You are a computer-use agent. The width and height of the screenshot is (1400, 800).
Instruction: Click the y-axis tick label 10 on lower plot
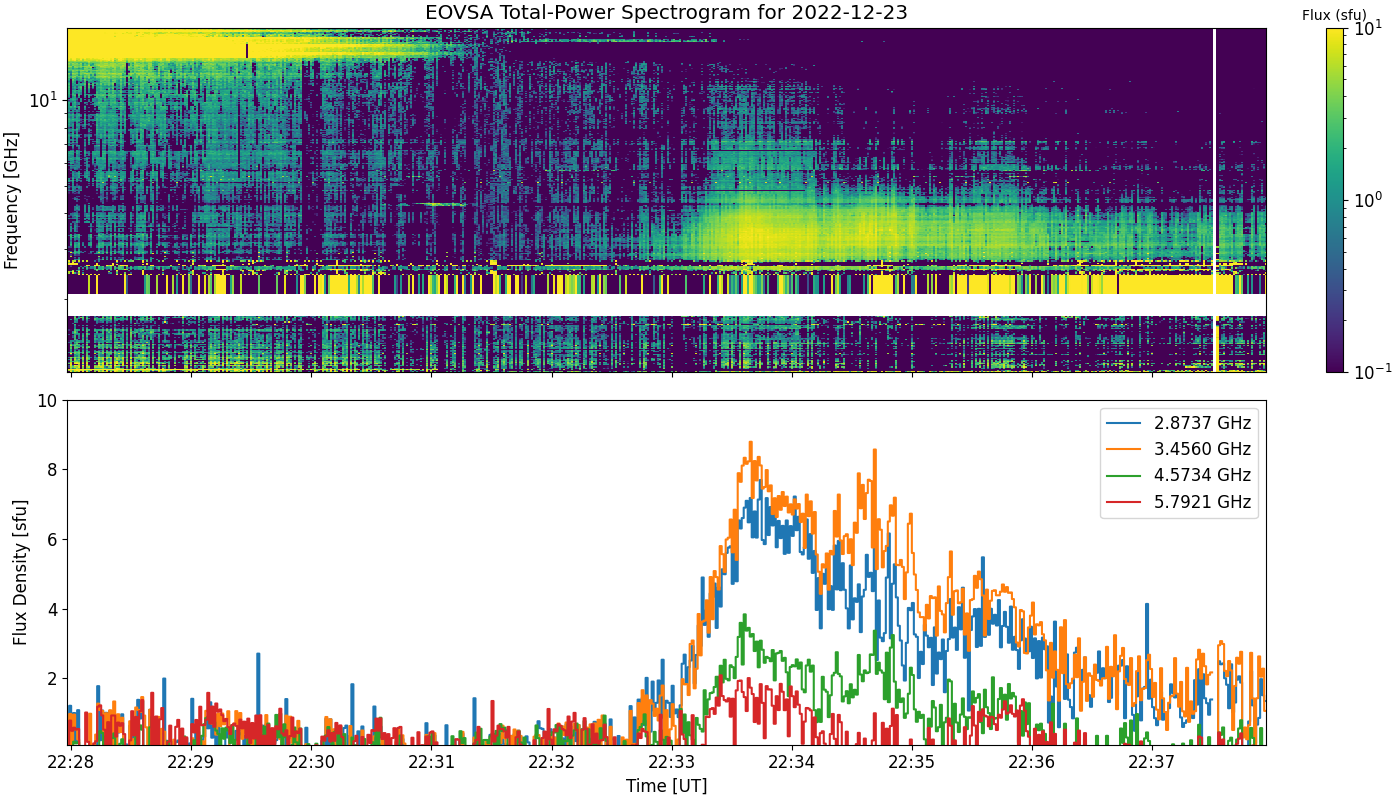coord(50,401)
